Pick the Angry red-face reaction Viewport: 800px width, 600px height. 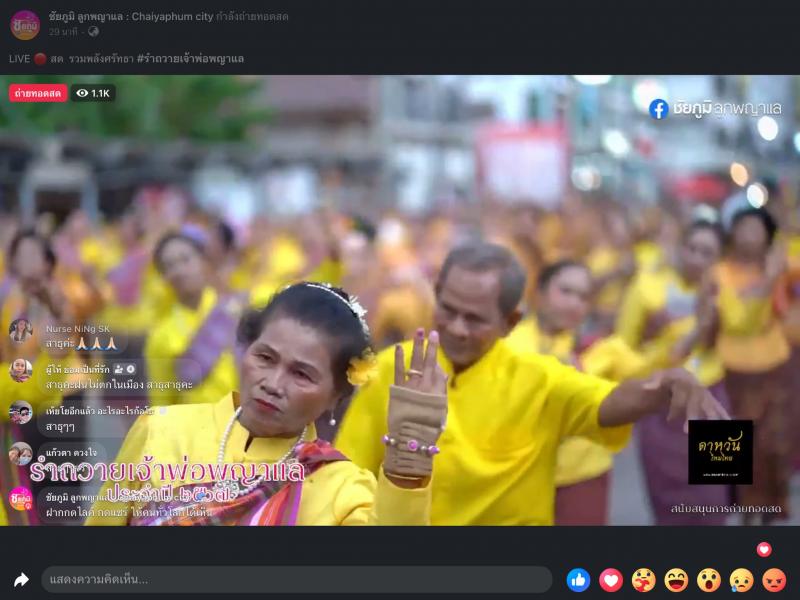click(774, 580)
